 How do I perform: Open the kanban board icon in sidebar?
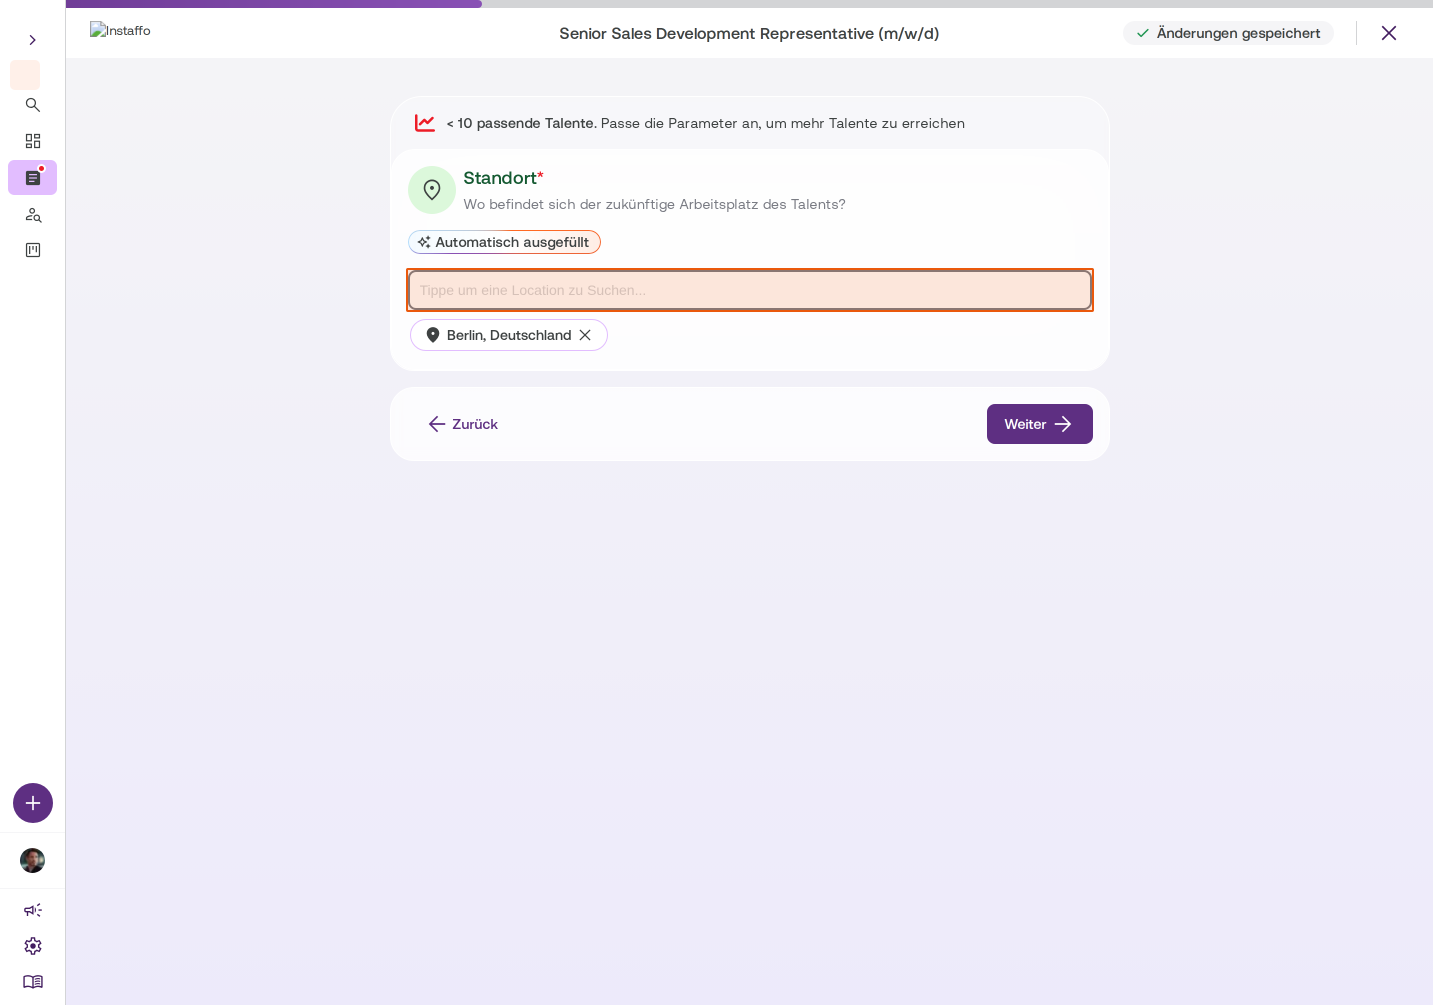pyautogui.click(x=32, y=250)
